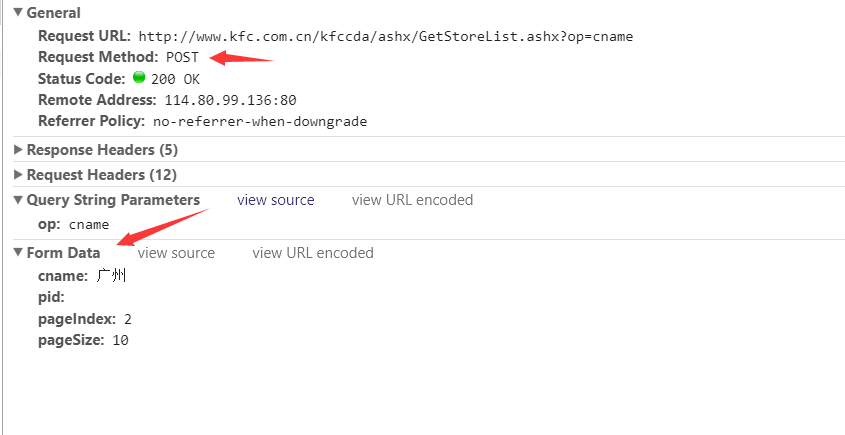This screenshot has height=435, width=845.
Task: Click the empty pid form data row
Action: pos(51,298)
